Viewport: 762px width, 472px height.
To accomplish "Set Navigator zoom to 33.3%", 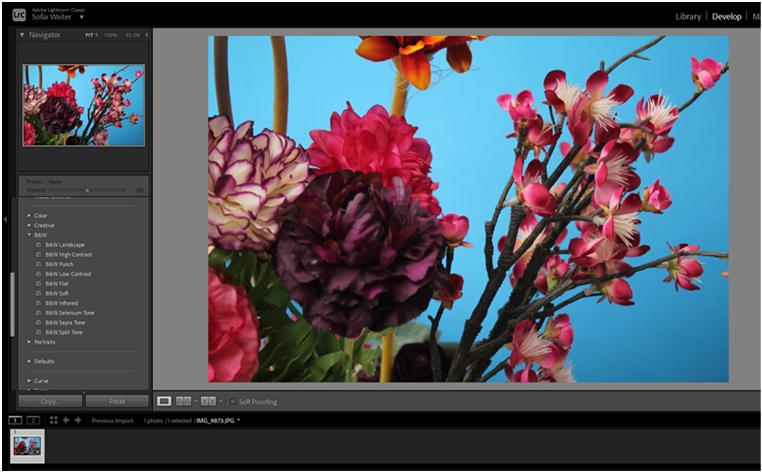I will [x=133, y=35].
